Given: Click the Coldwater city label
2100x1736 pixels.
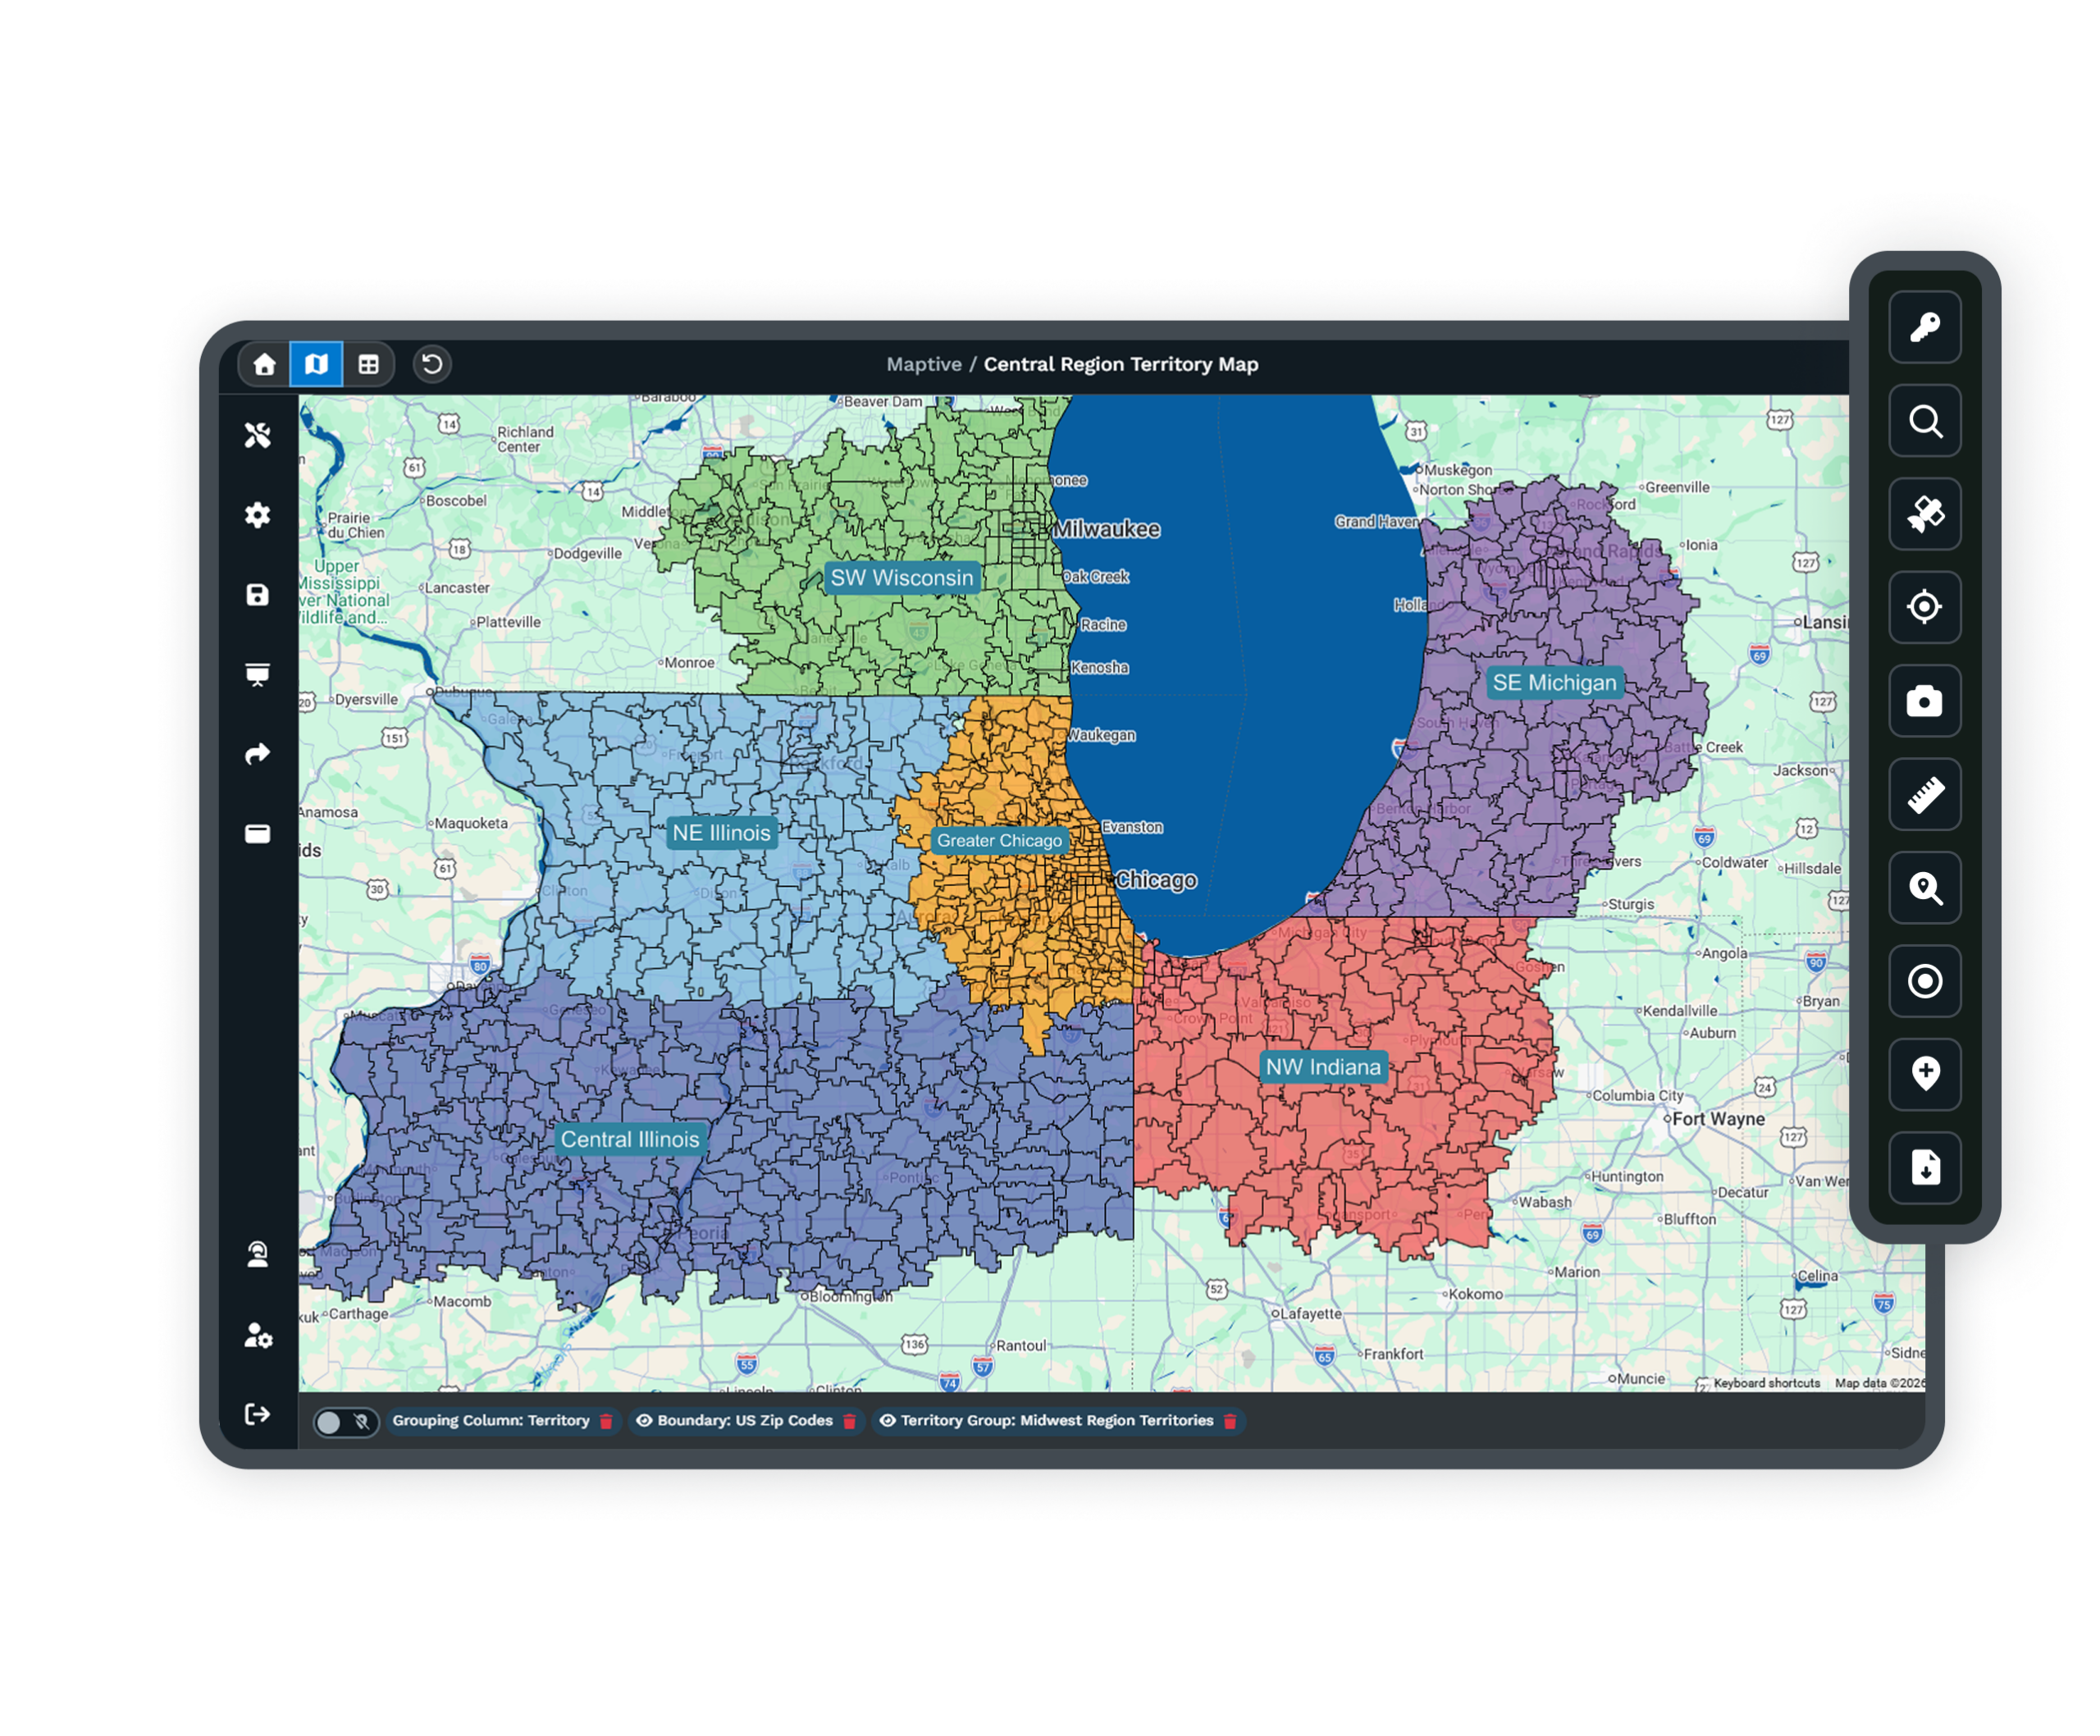Looking at the screenshot, I should click(1734, 862).
